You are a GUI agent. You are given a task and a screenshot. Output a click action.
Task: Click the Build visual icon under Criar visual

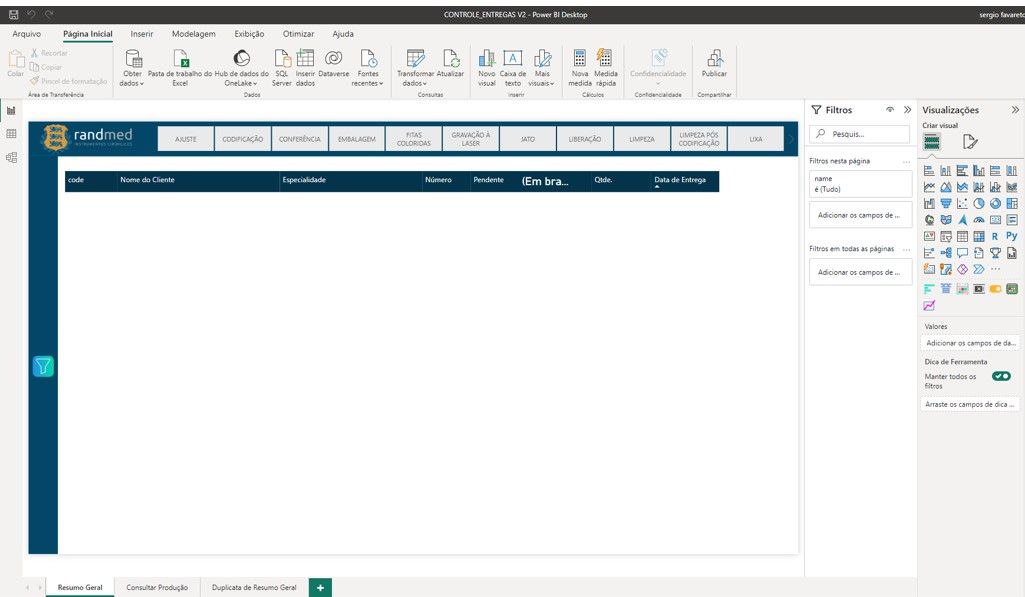click(932, 141)
